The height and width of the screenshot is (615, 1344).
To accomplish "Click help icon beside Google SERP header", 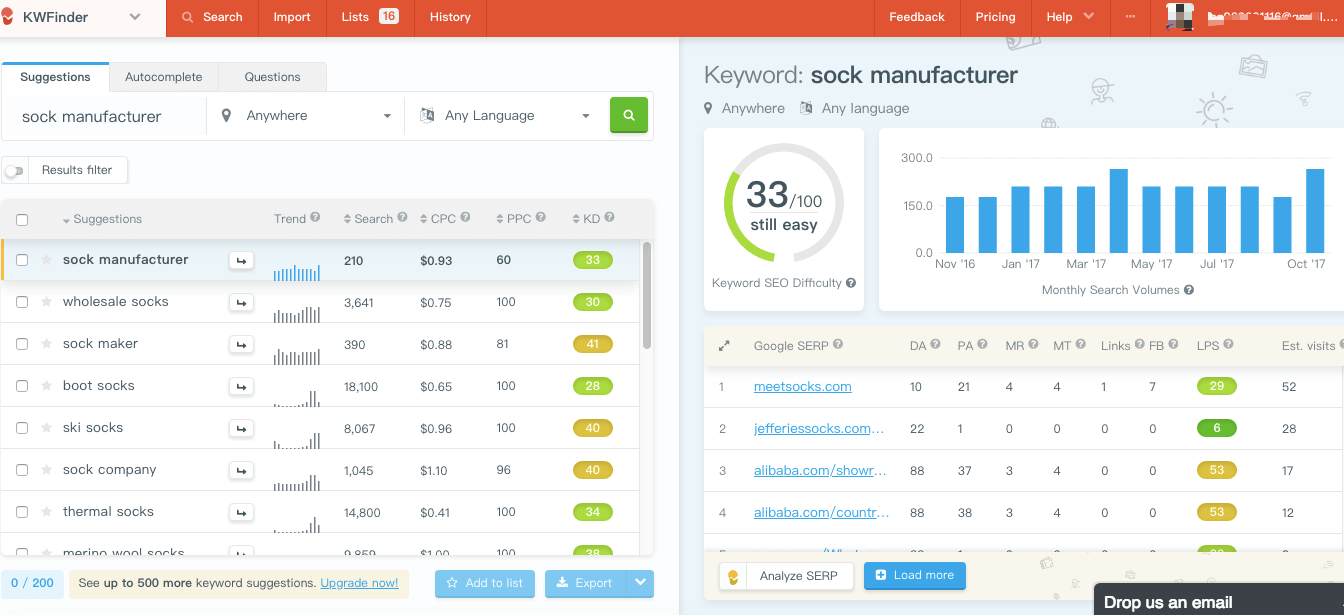I will (x=838, y=344).
